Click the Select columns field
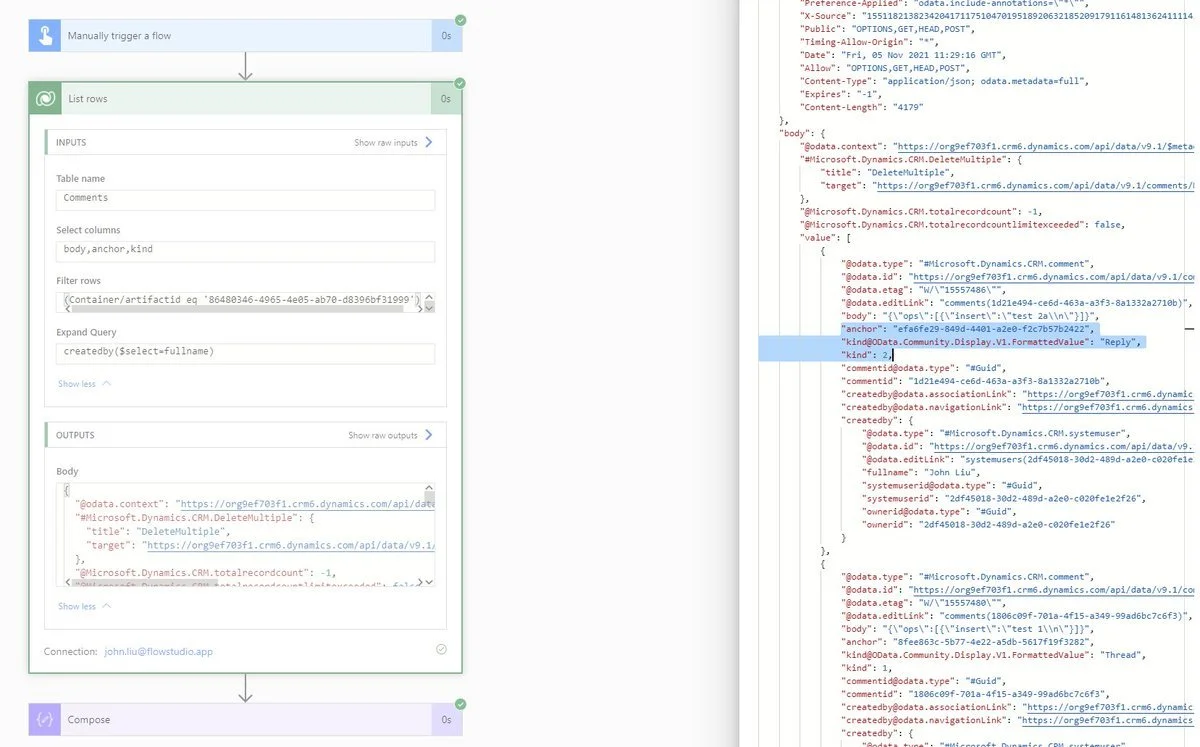 tap(245, 249)
